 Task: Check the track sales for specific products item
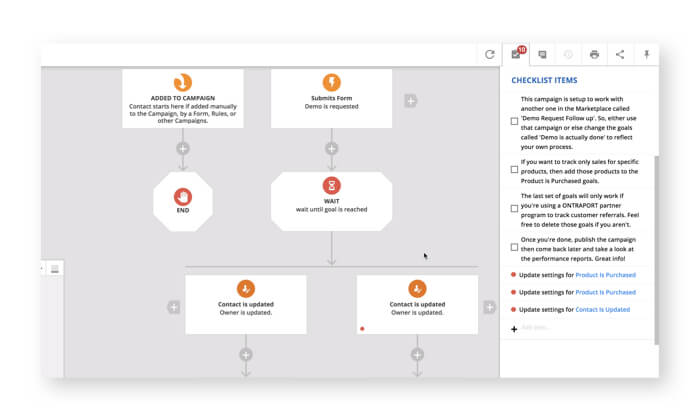[x=514, y=170]
